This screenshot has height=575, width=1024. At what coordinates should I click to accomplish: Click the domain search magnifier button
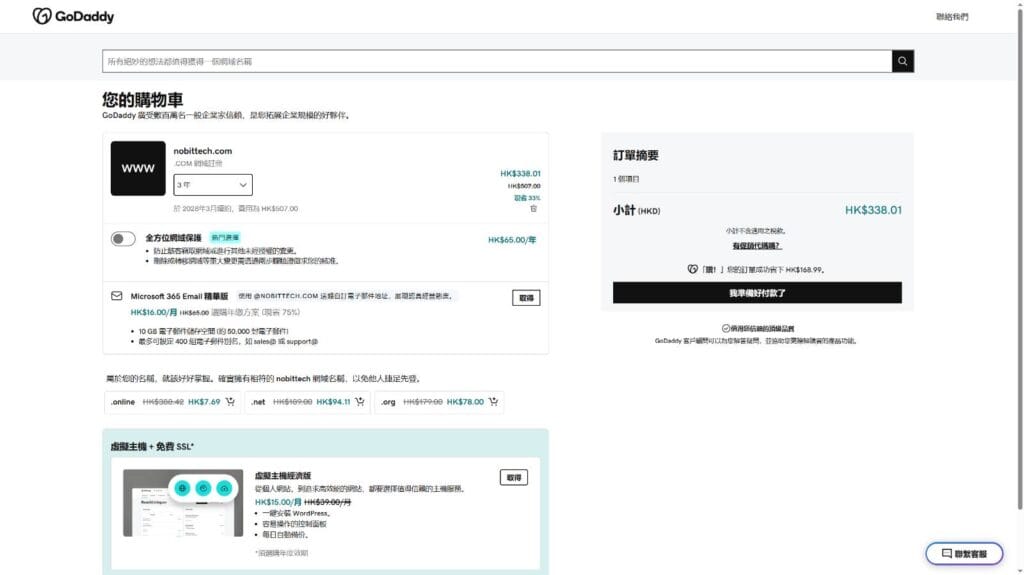[903, 61]
